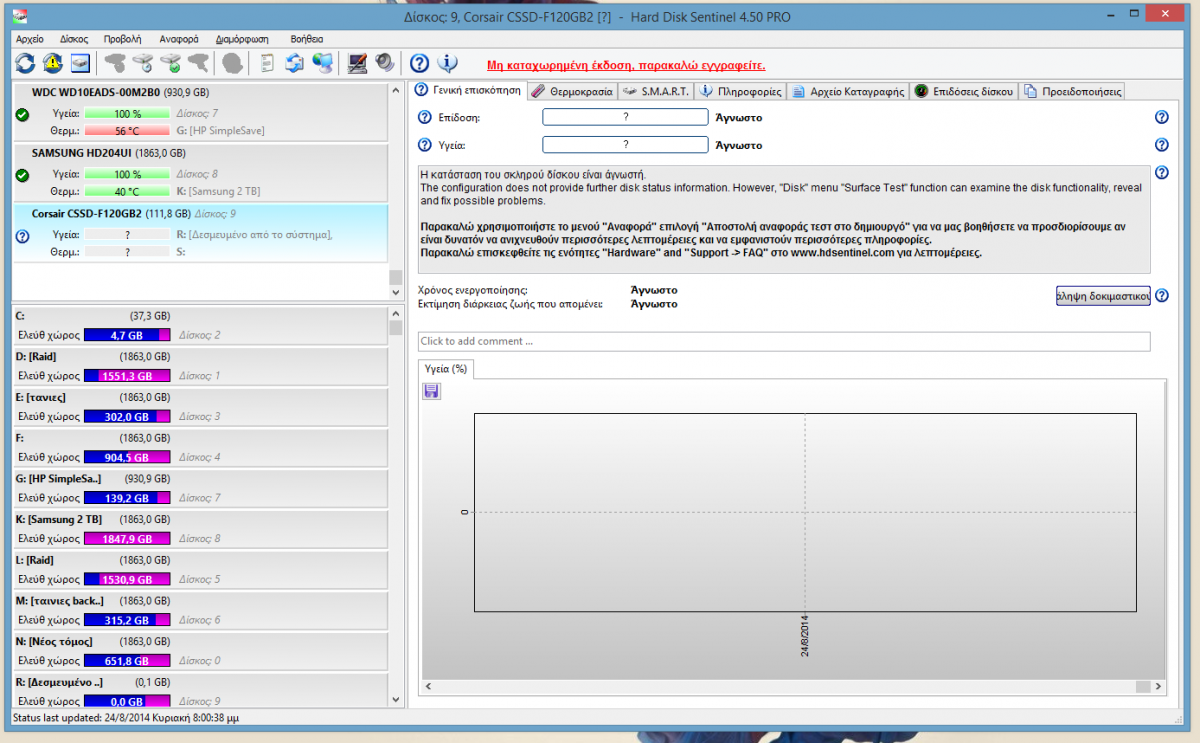1200x743 pixels.
Task: Select the D: [Raid] volume row
Action: click(199, 366)
